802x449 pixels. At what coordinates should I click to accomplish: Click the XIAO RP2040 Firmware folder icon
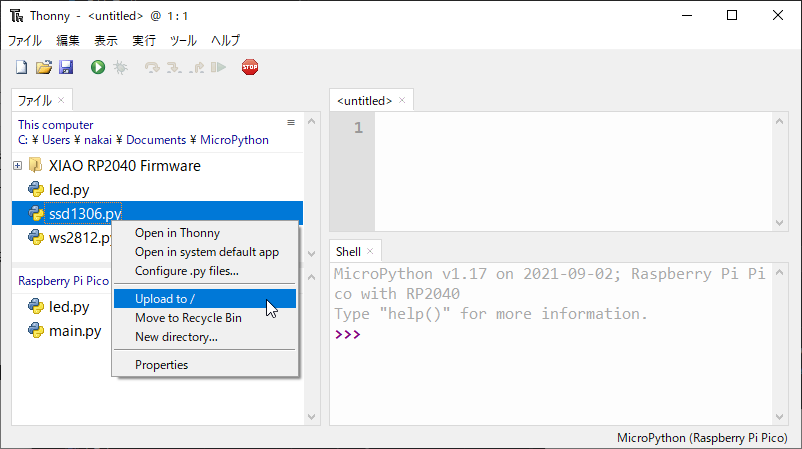(x=35, y=165)
